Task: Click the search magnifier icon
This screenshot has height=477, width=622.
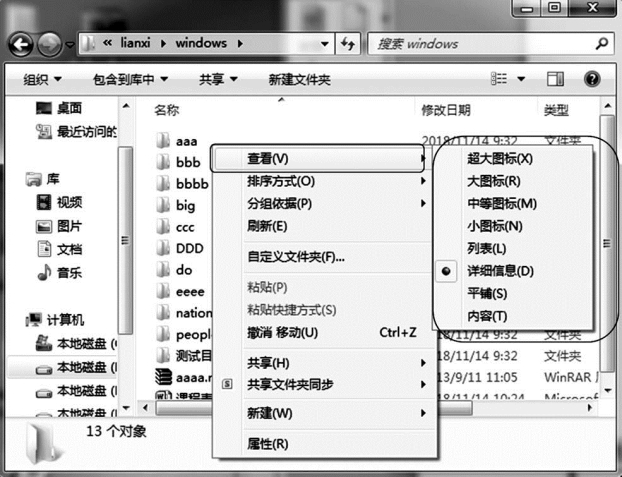Action: point(602,43)
